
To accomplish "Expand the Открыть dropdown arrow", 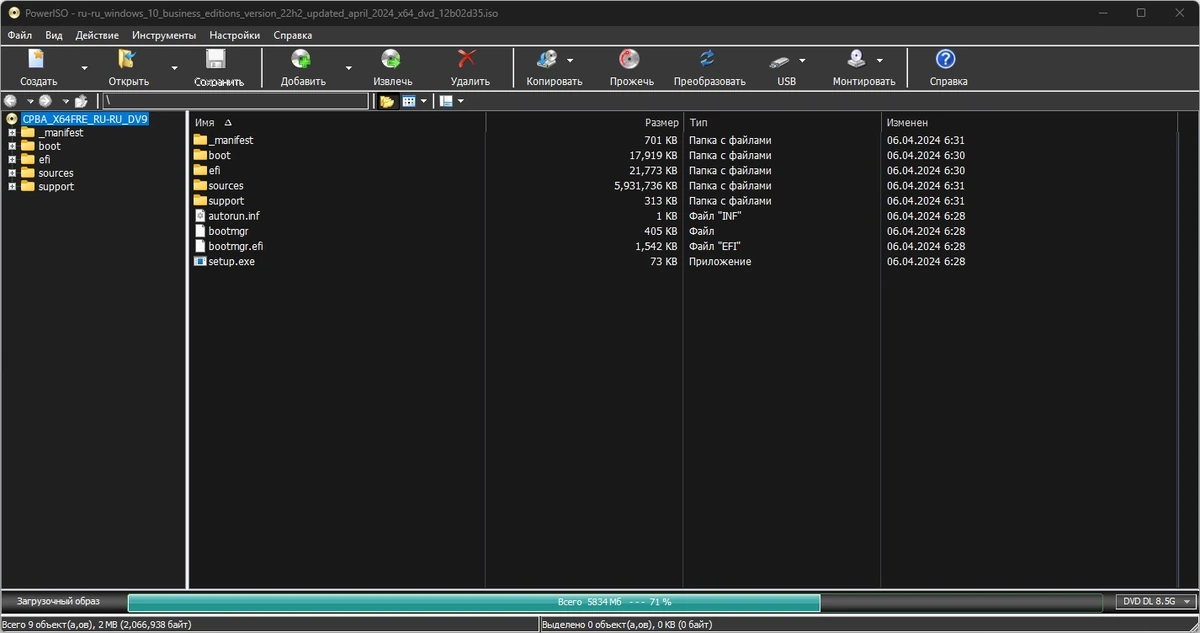I will (x=174, y=68).
